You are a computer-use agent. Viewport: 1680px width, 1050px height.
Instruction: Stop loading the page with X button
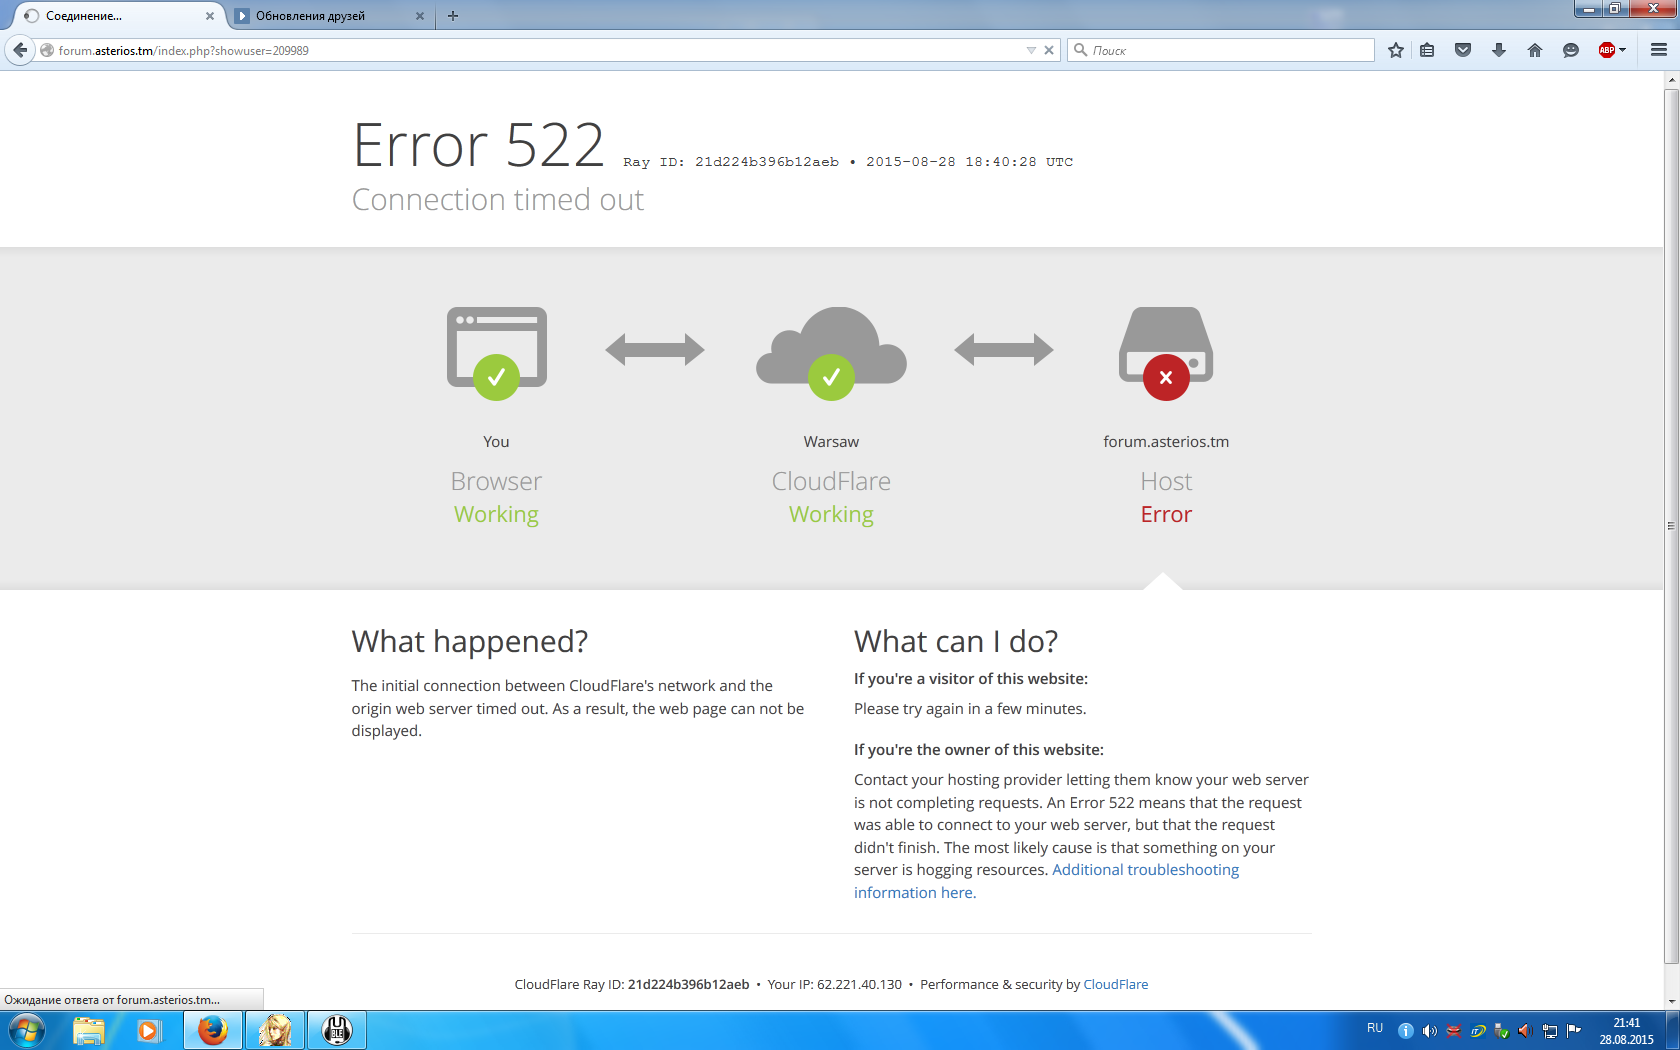(1049, 50)
